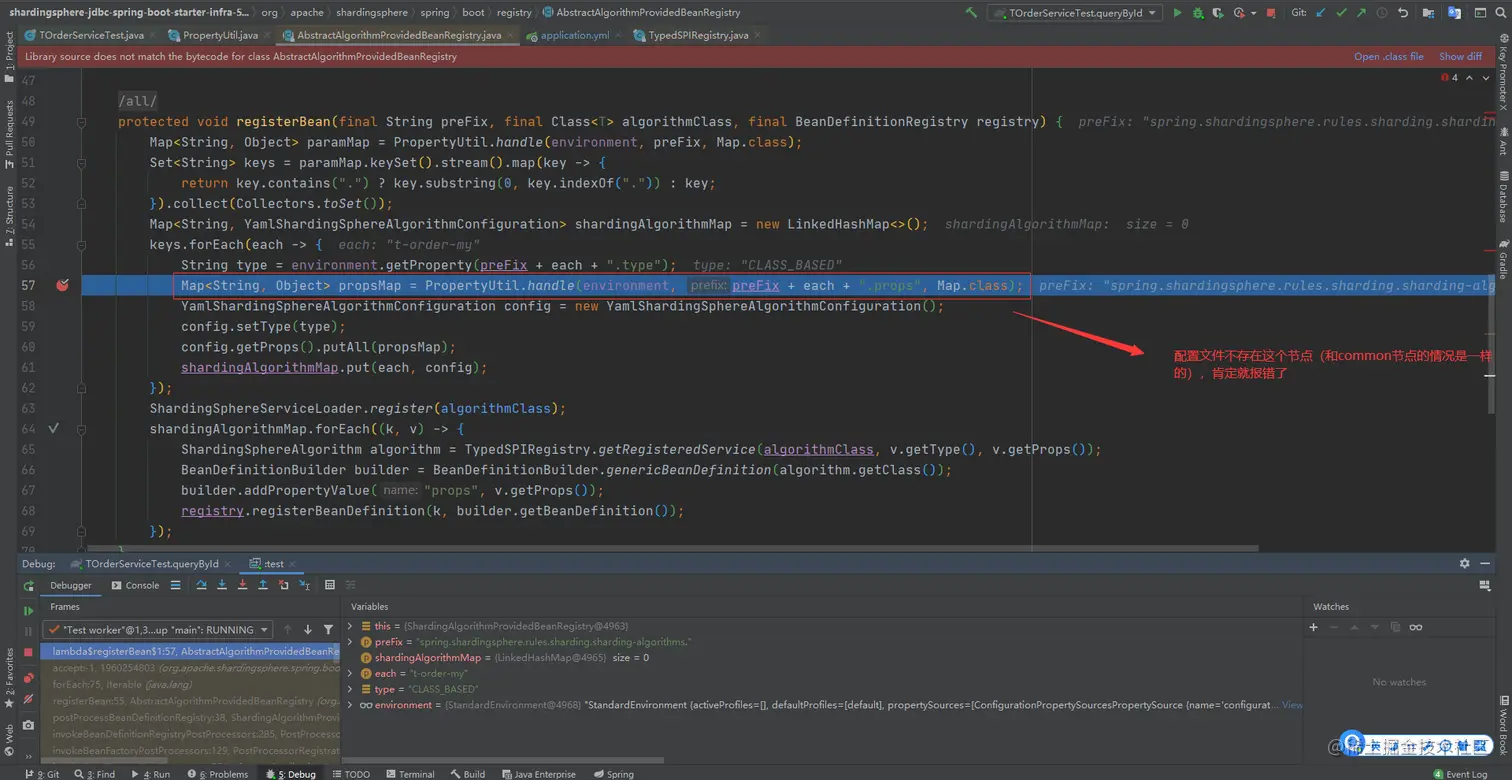
Task: Toggle the line 57 breakpoint in the gutter
Action: click(x=62, y=285)
